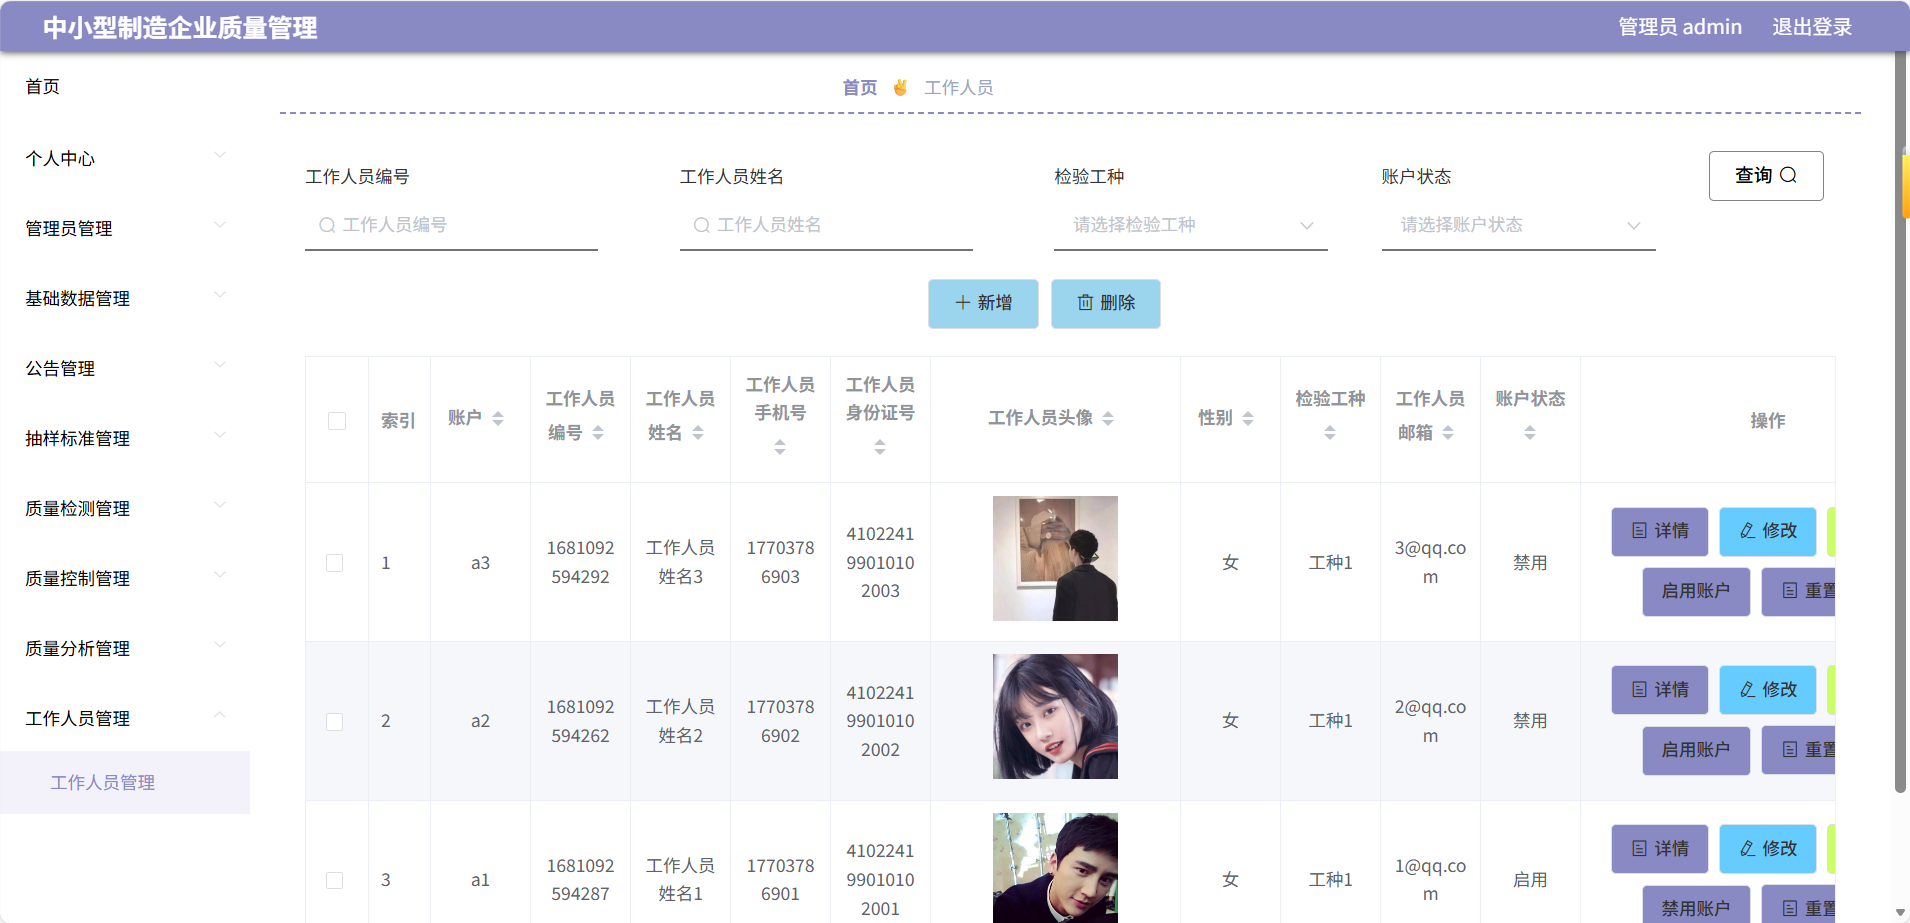
Task: Click the pencil icon in a1 修改 button
Action: pos(1747,848)
